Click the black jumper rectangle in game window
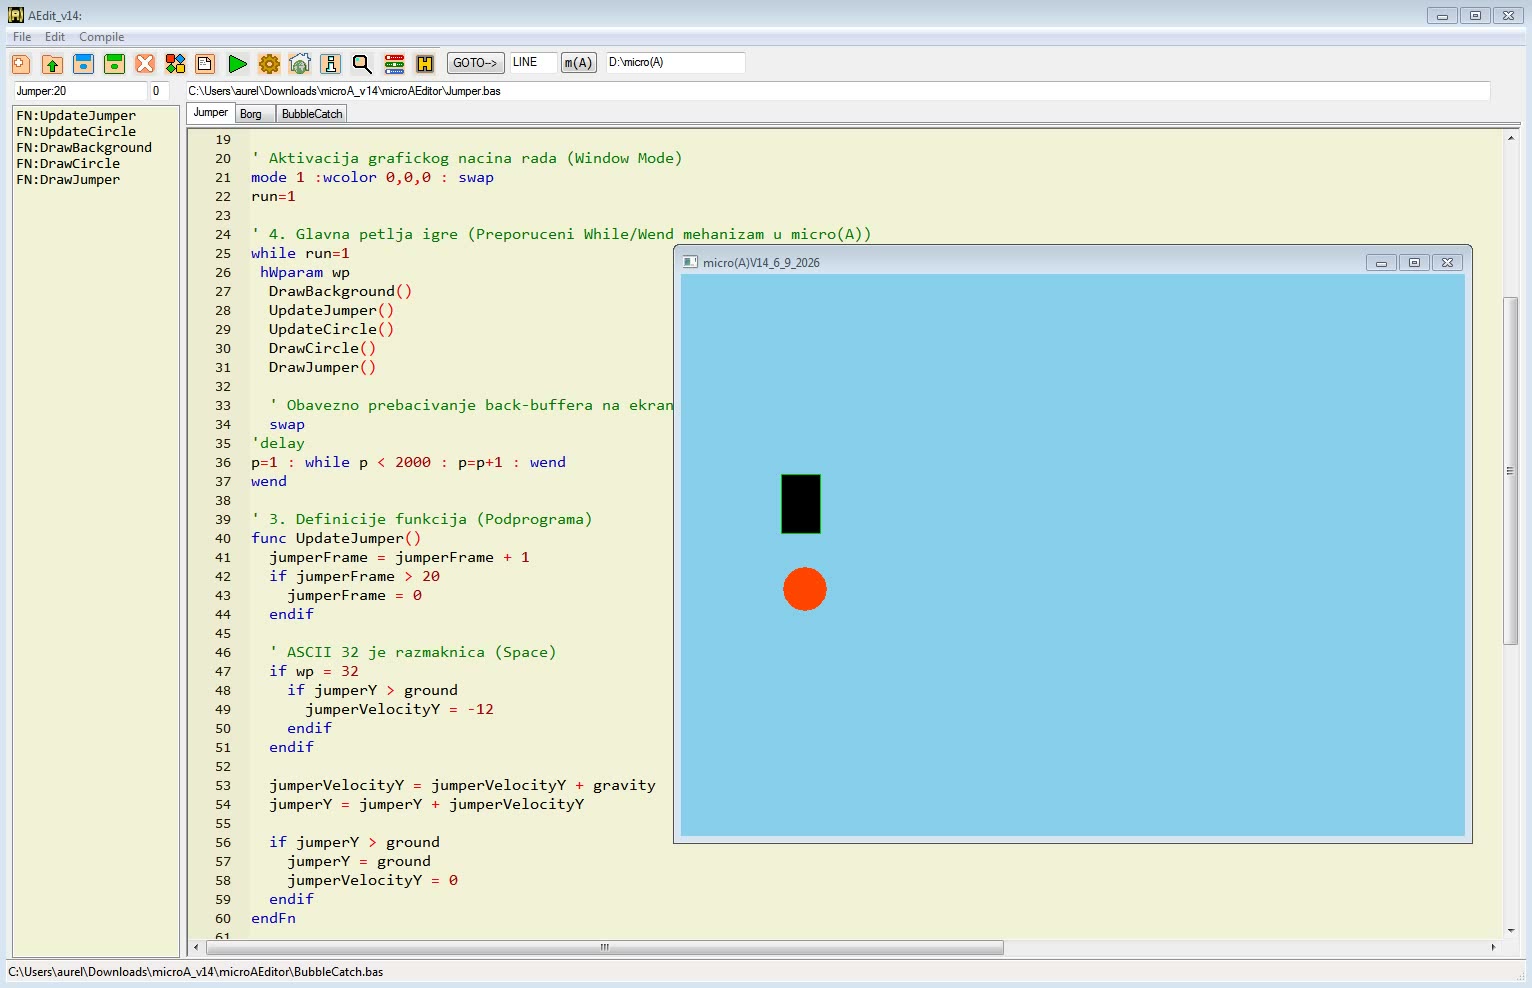The width and height of the screenshot is (1532, 988). [801, 504]
